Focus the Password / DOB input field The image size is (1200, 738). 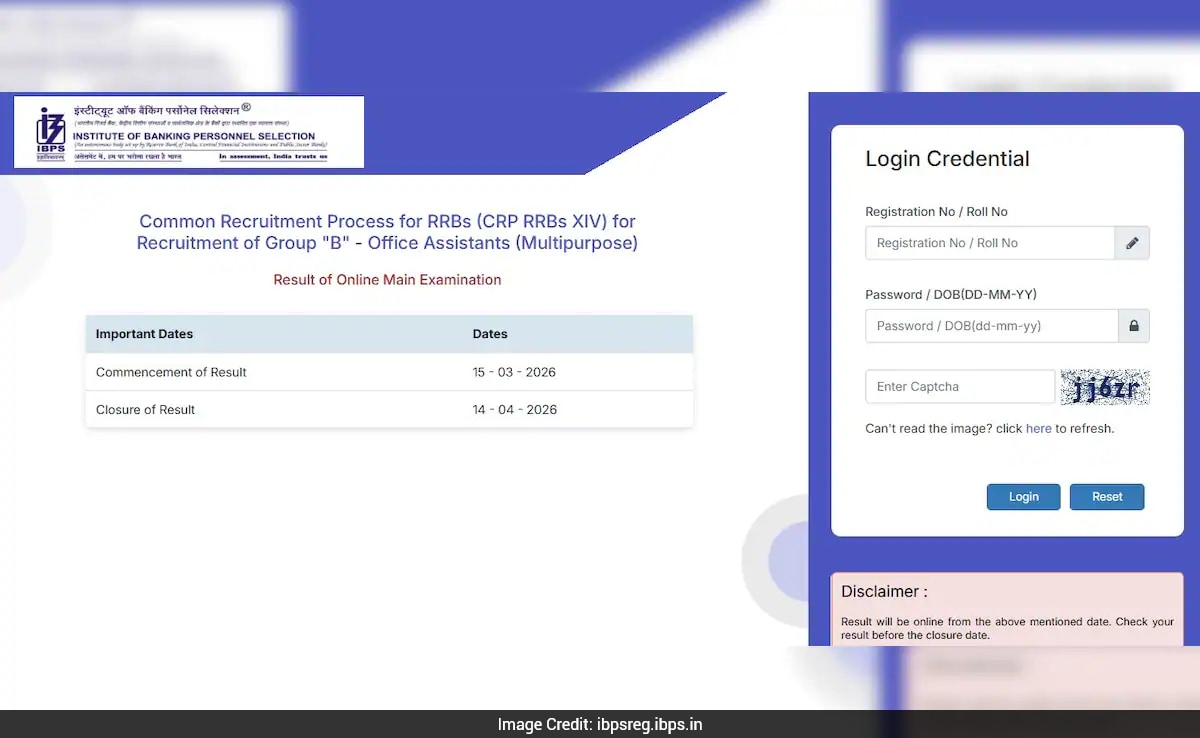pos(991,326)
